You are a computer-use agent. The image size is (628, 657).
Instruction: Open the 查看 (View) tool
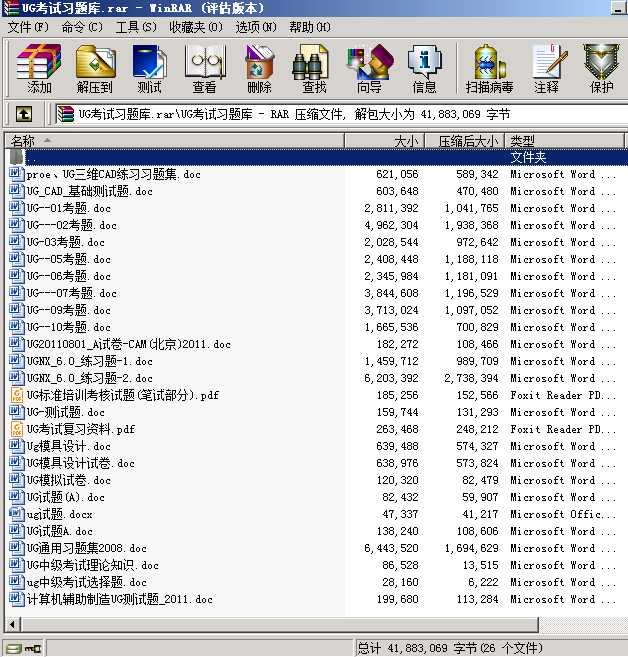tap(204, 69)
